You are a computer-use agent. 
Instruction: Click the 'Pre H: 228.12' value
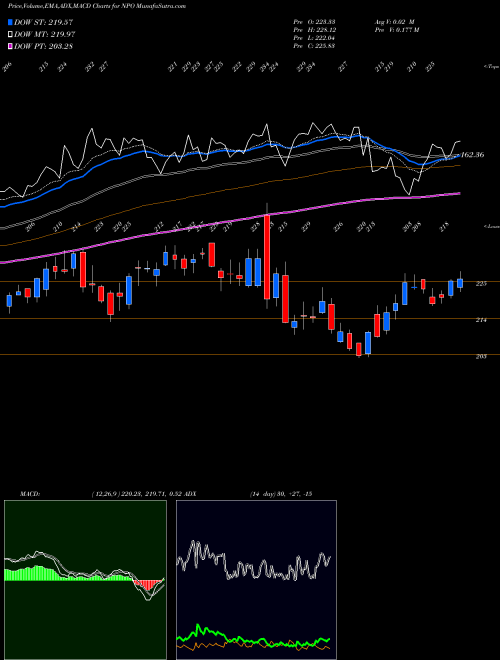(x=314, y=29)
